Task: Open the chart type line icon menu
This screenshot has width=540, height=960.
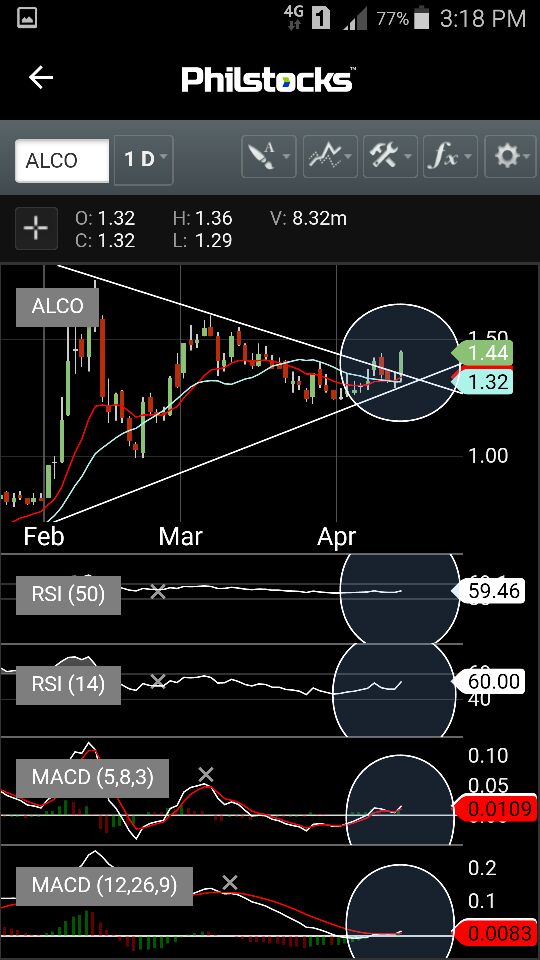Action: 331,159
